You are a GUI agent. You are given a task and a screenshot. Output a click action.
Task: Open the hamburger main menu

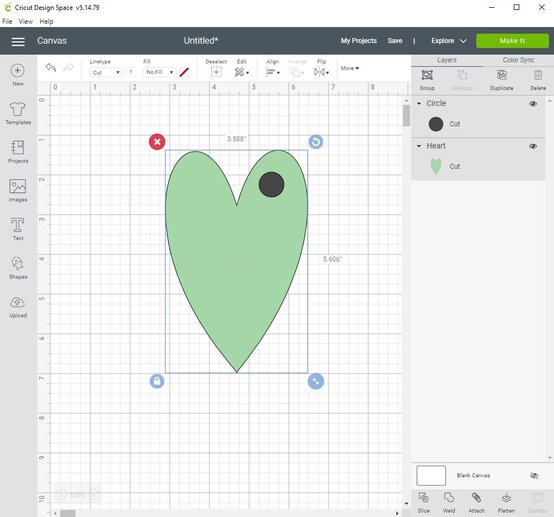18,41
